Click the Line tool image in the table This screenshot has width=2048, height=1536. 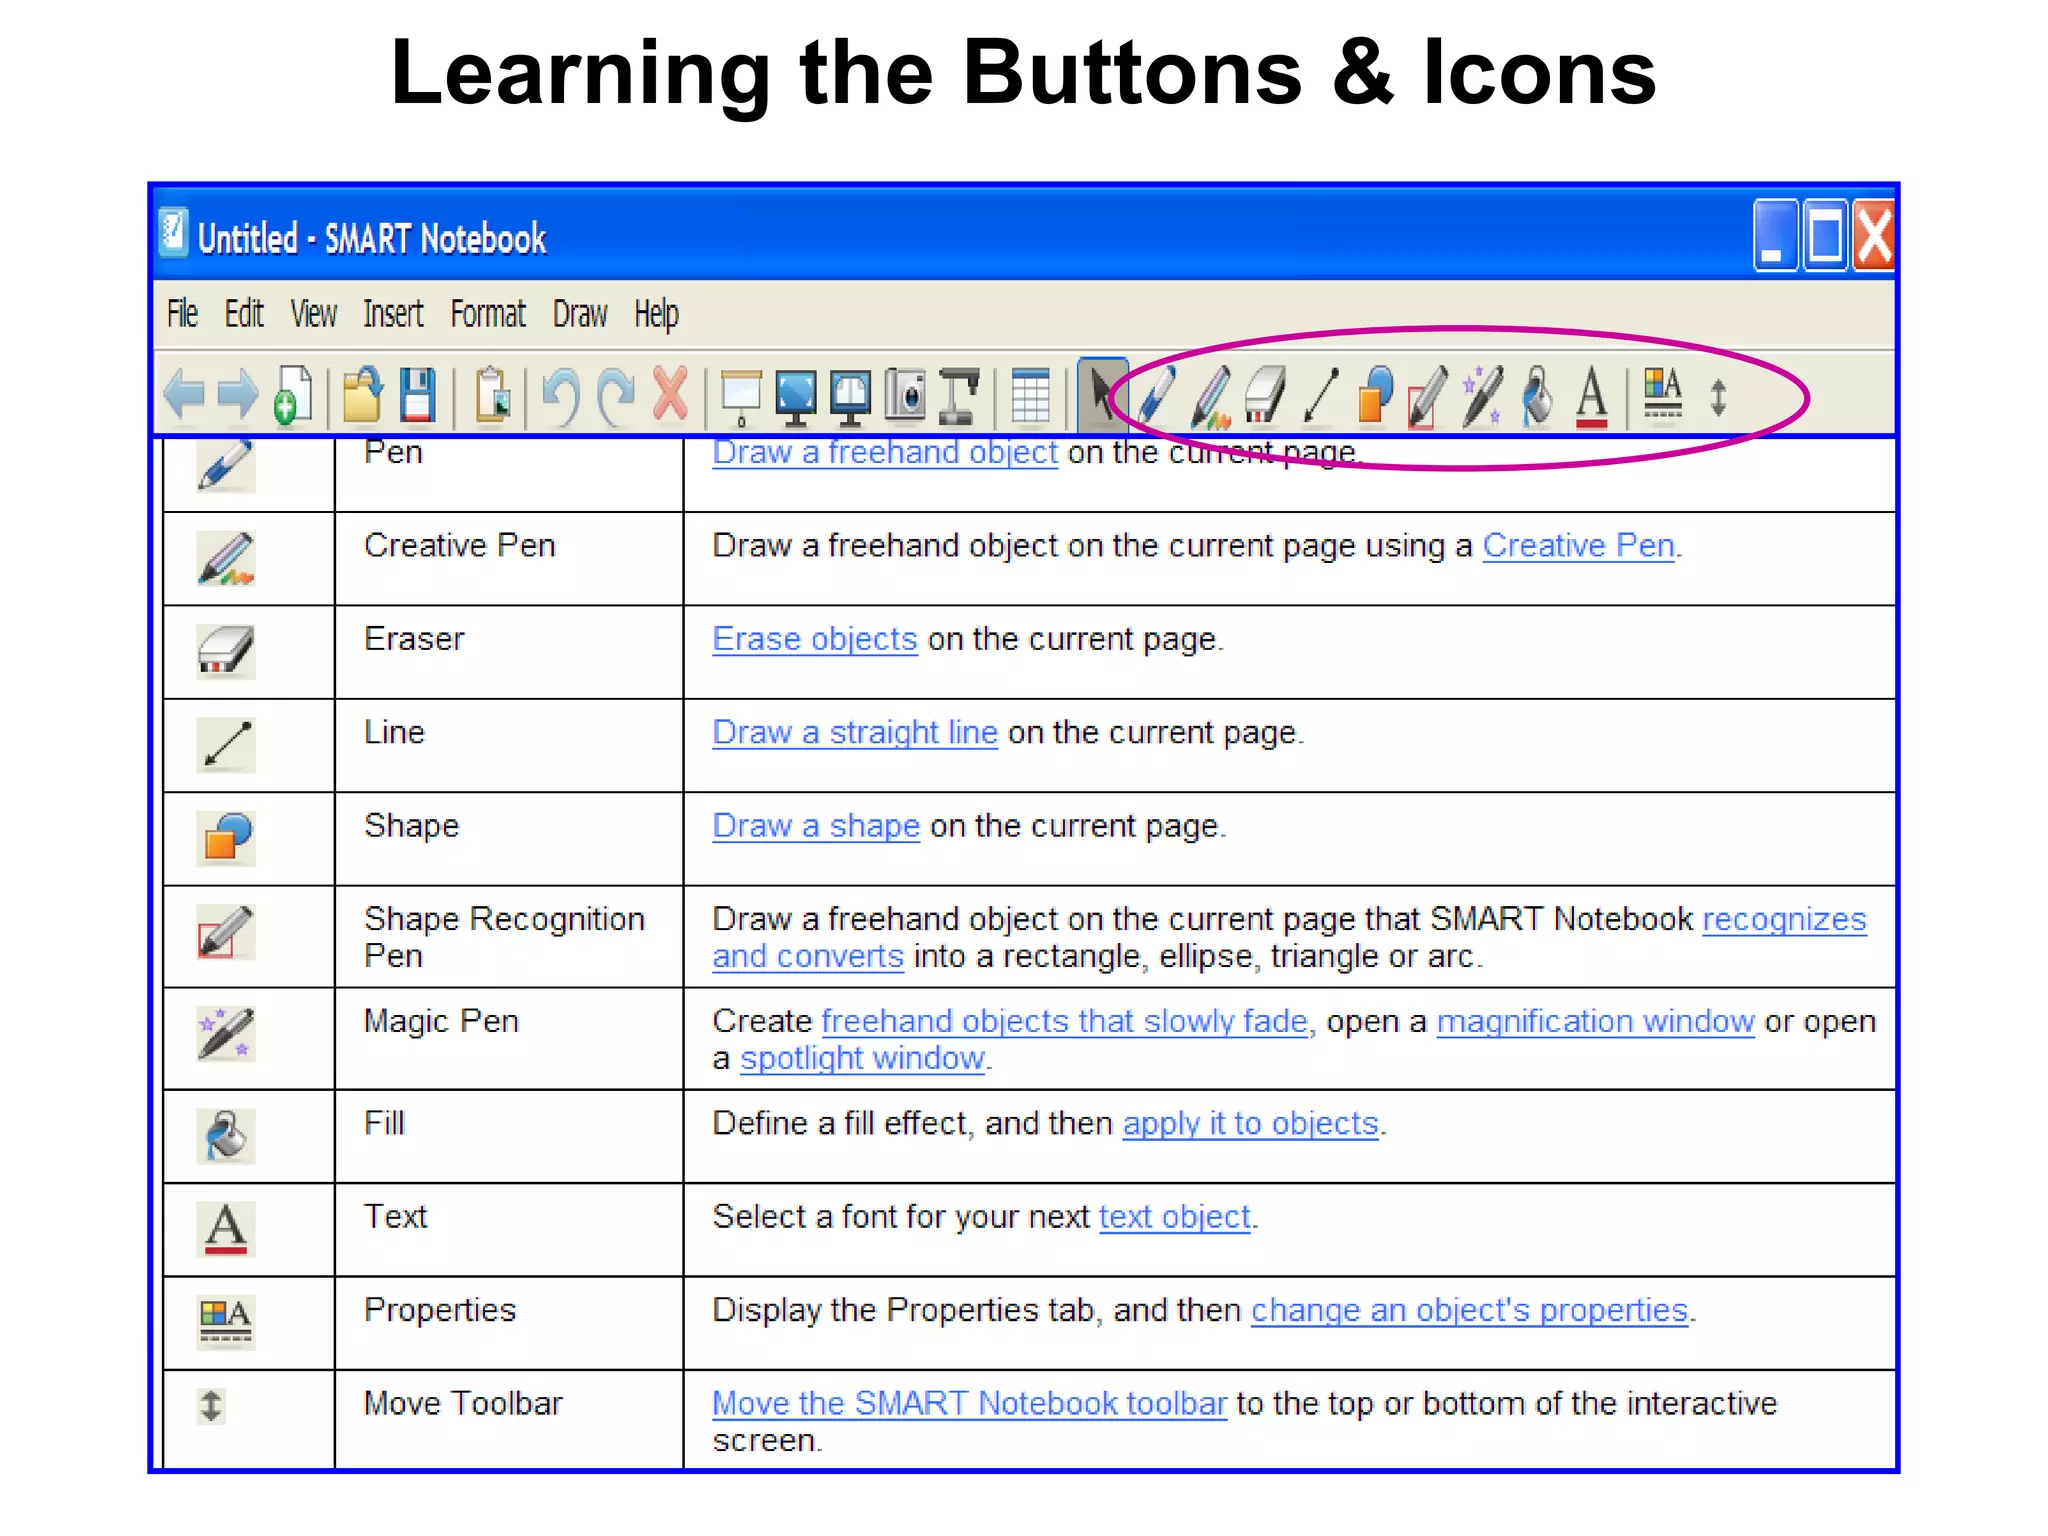[x=226, y=745]
